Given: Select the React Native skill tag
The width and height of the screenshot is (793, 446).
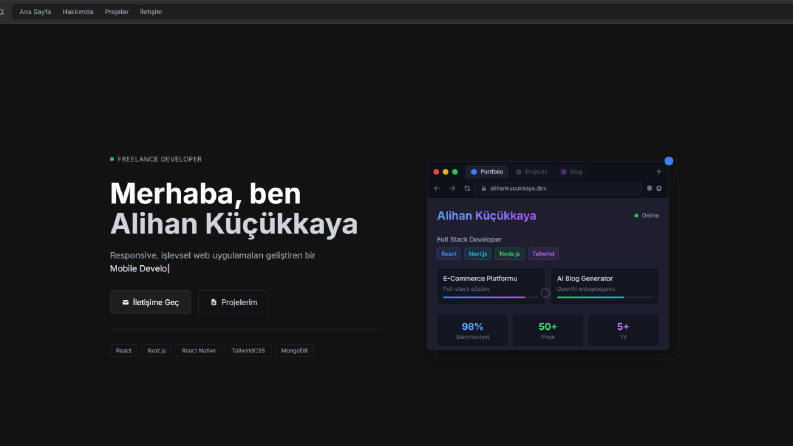Looking at the screenshot, I should pos(198,350).
